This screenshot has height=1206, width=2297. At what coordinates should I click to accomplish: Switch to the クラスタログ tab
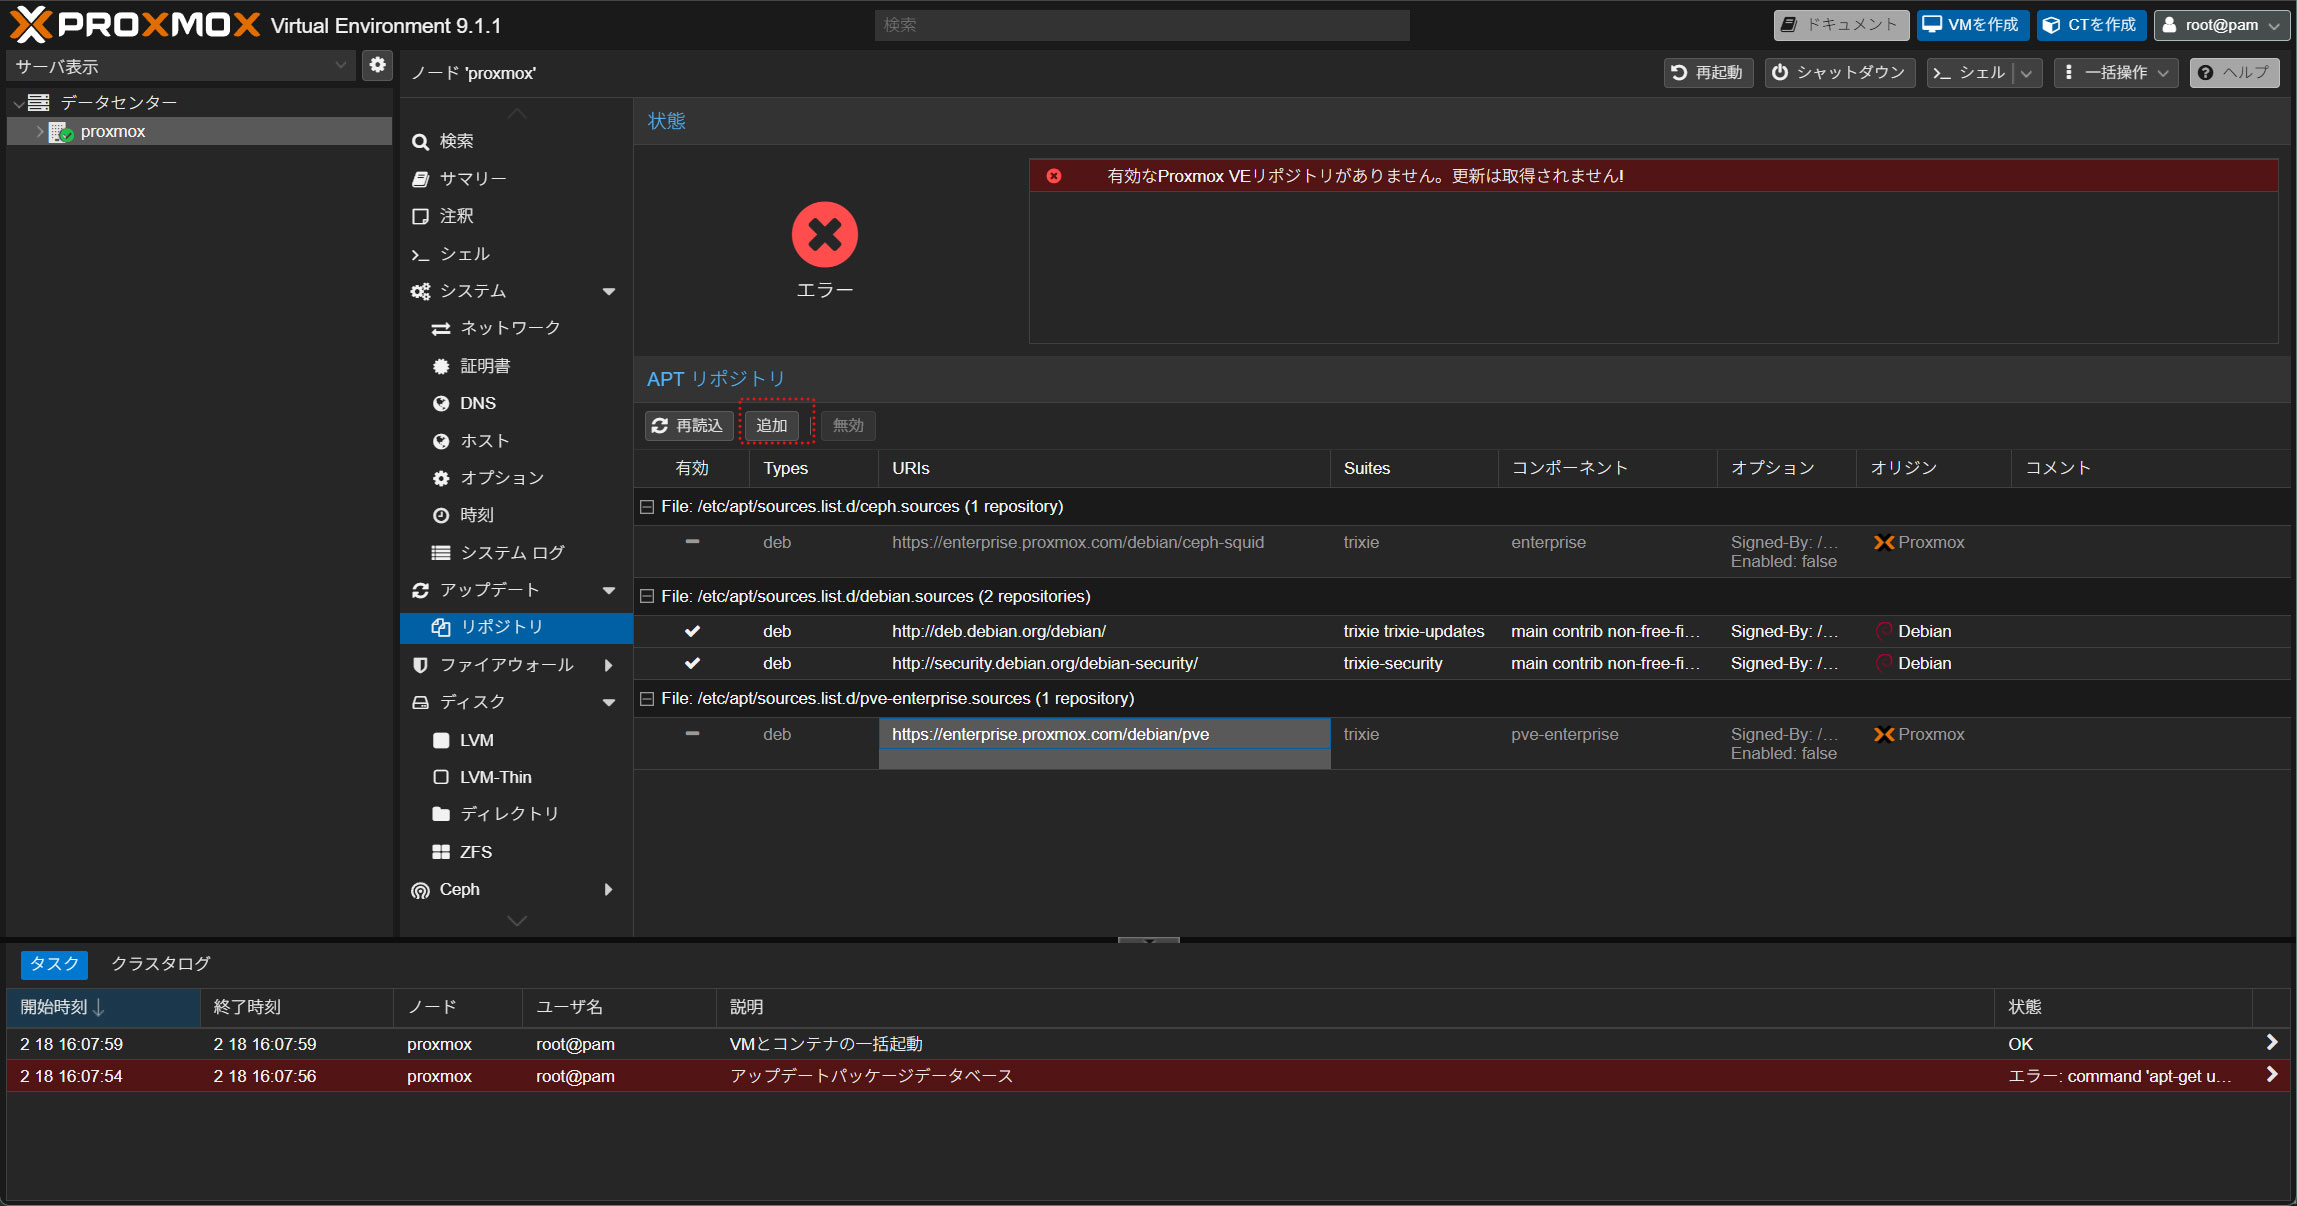(160, 964)
